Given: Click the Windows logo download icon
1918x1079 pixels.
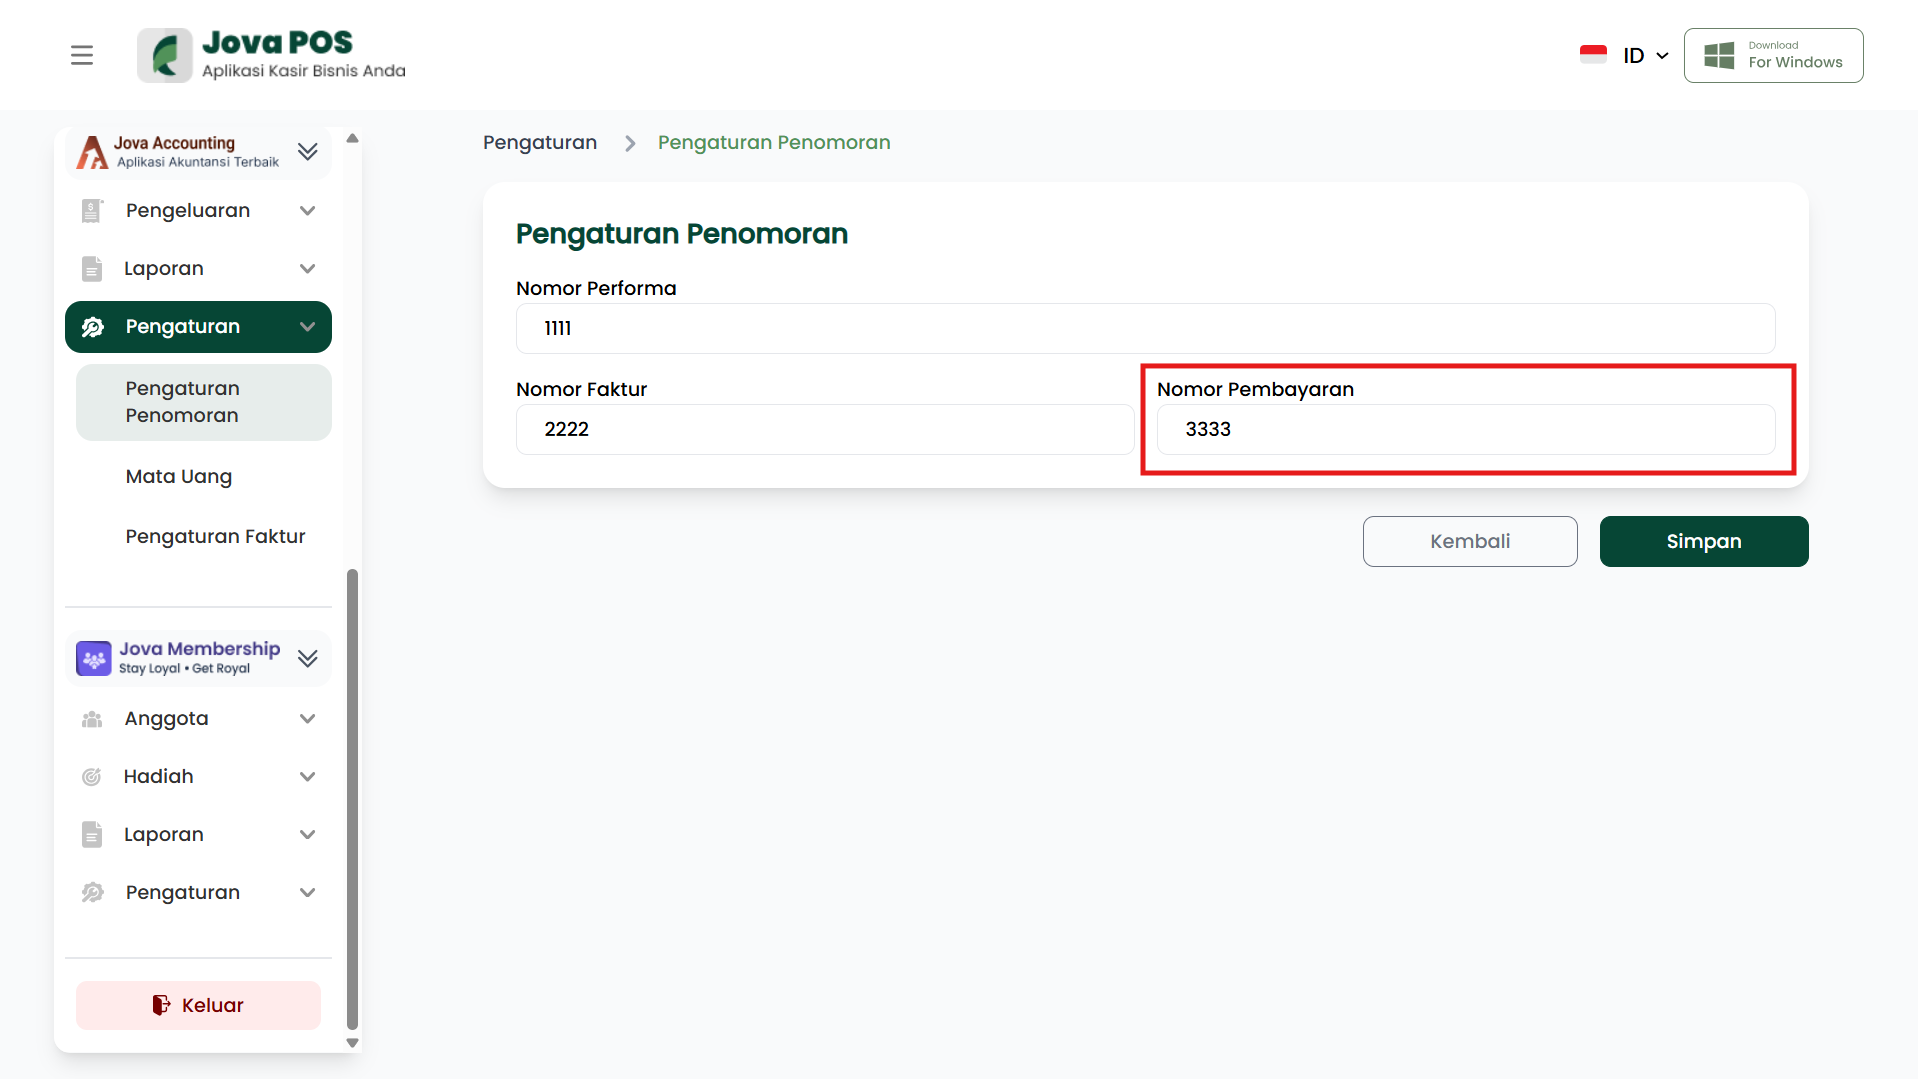Looking at the screenshot, I should [x=1719, y=55].
